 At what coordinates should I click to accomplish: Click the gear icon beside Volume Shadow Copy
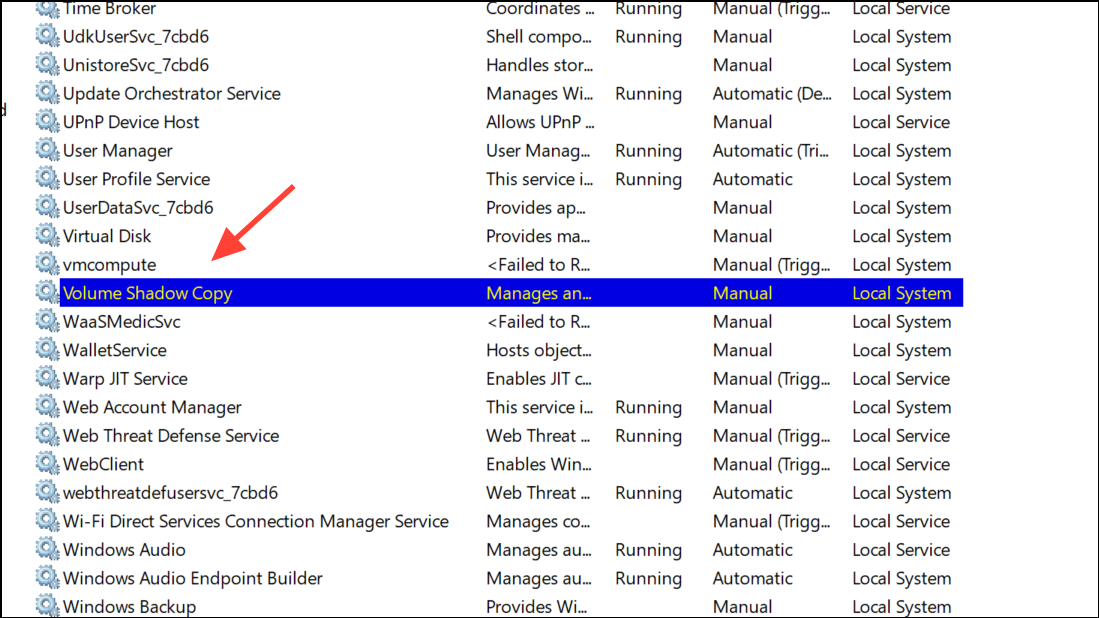click(x=47, y=293)
